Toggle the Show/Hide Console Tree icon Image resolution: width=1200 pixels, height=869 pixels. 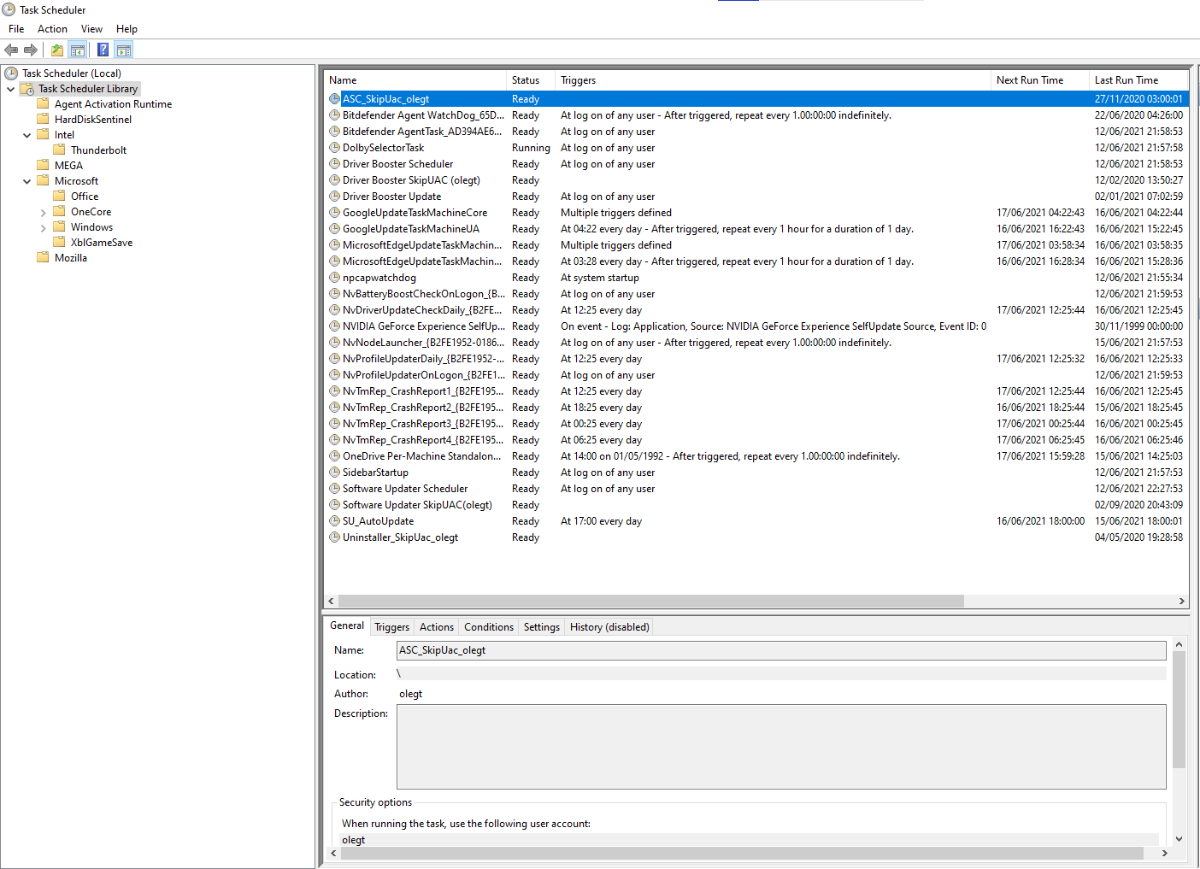(77, 50)
